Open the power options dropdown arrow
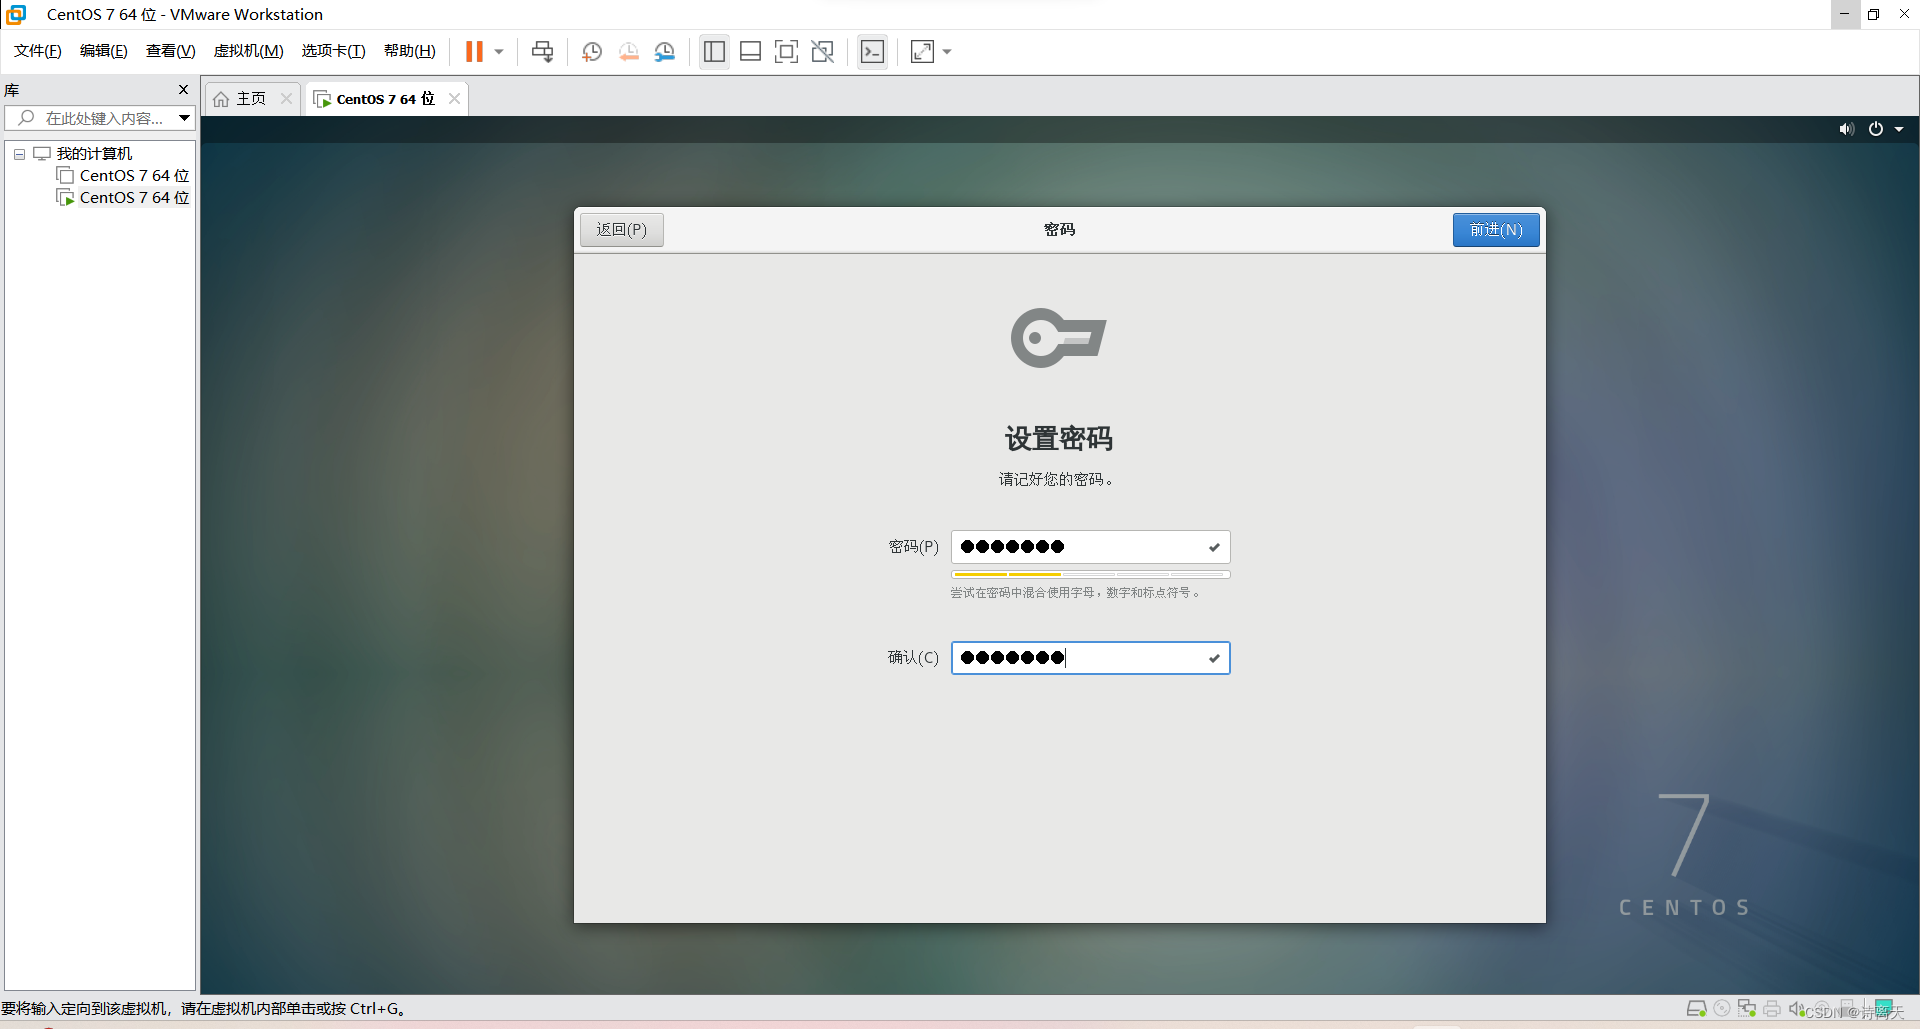The image size is (1920, 1029). [x=499, y=51]
